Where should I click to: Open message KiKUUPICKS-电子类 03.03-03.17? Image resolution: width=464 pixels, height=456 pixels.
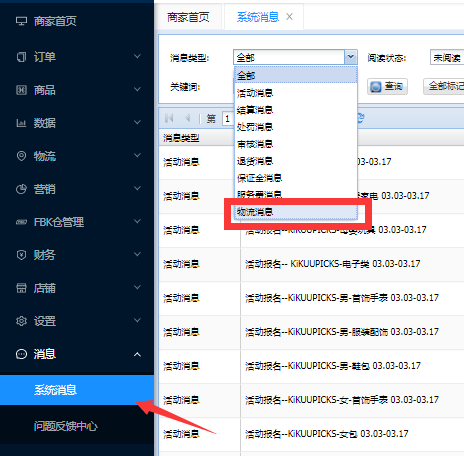tap(332, 264)
